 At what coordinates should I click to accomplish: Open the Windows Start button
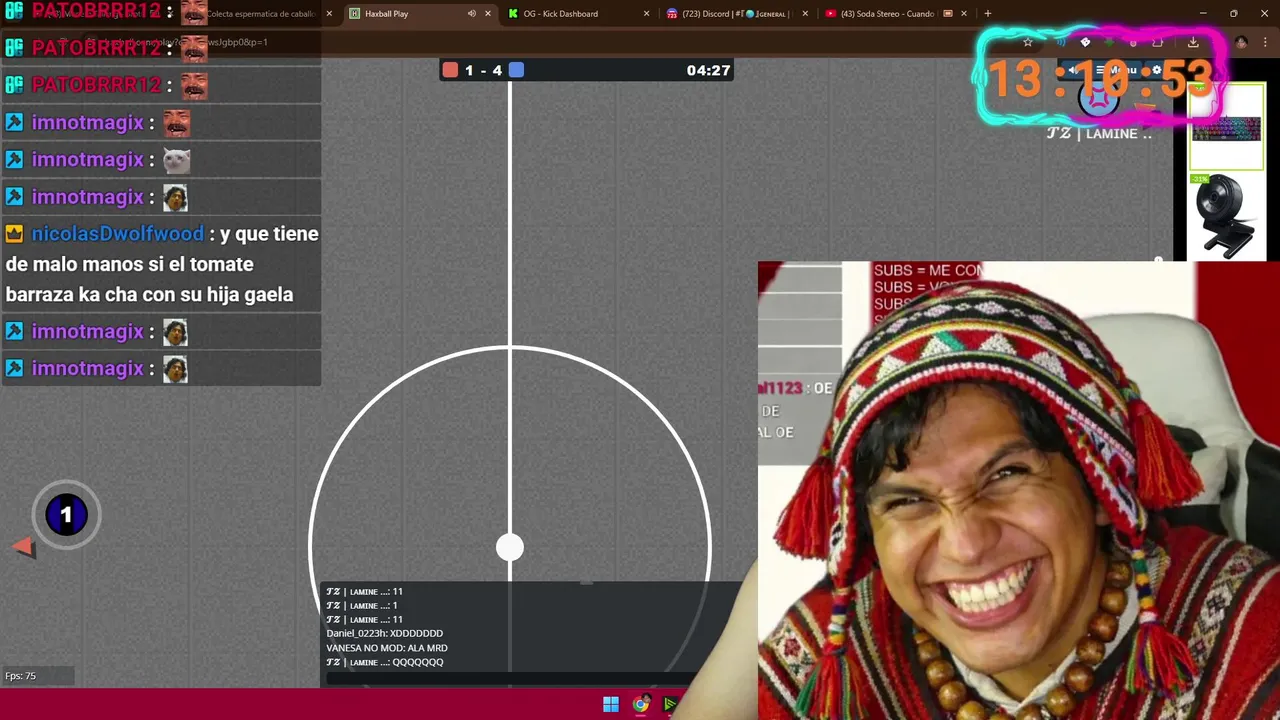tap(611, 704)
